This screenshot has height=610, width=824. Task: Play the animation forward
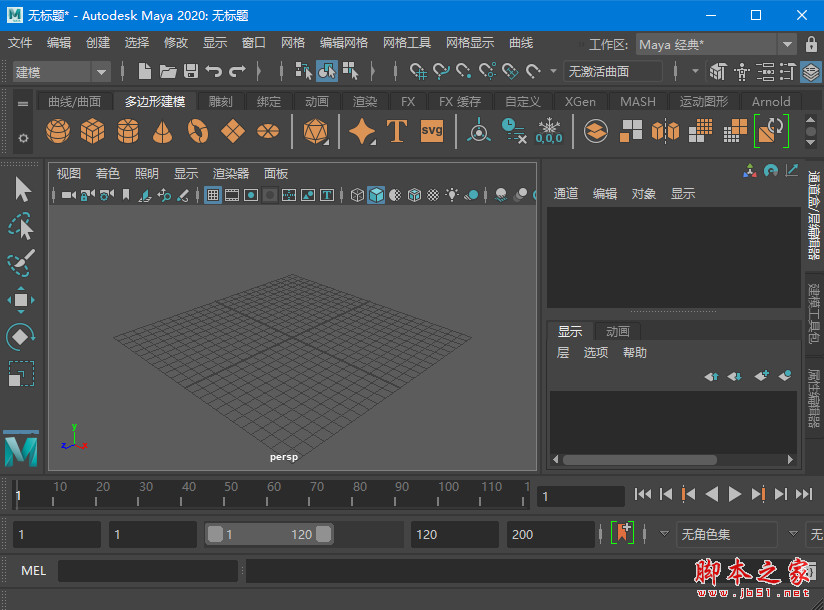[x=735, y=494]
